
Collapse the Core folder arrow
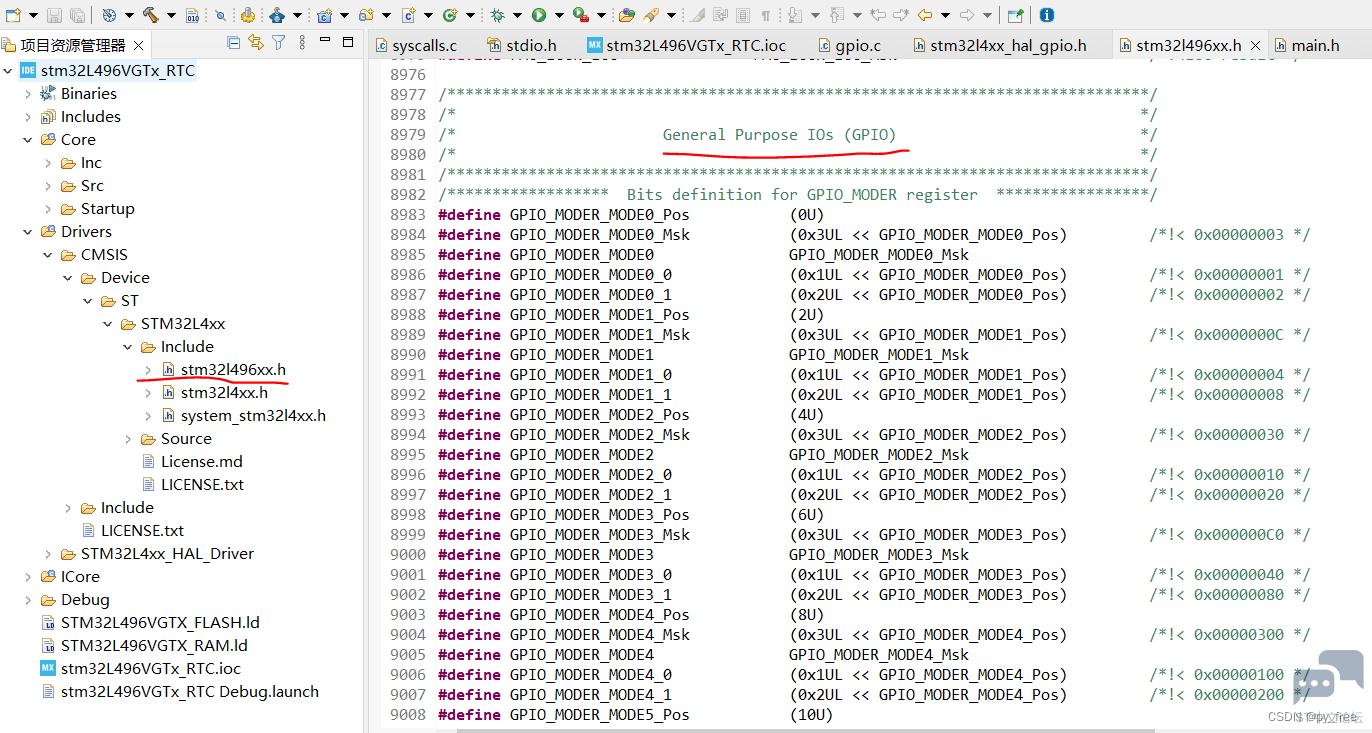click(x=28, y=139)
